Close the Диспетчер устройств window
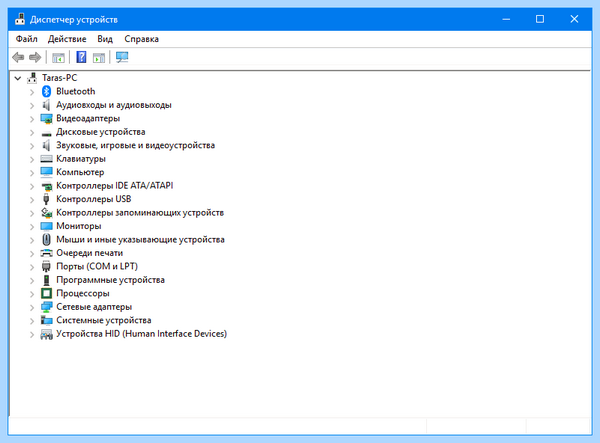 (574, 19)
